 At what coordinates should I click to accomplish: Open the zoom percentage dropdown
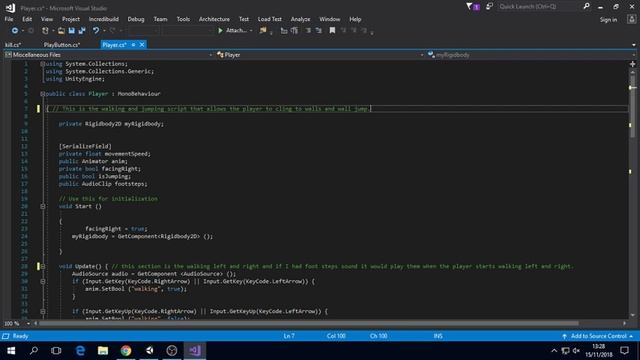(28, 324)
